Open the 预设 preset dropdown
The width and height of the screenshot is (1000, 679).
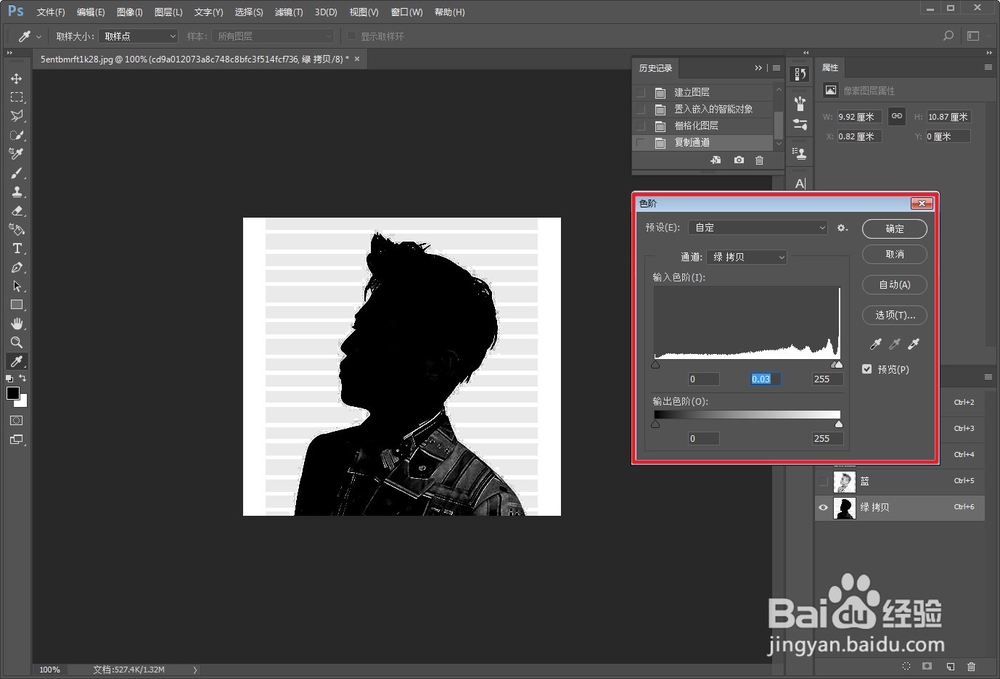(x=758, y=228)
